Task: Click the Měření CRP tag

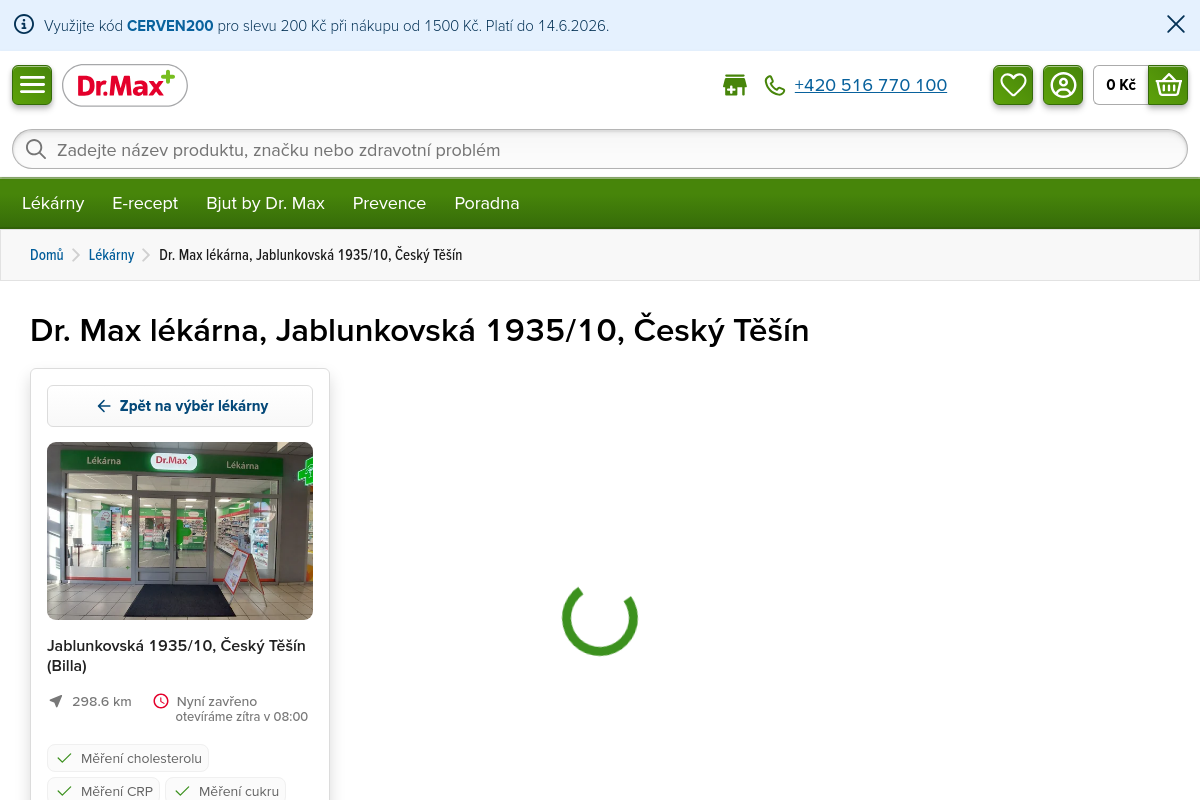Action: pos(104,791)
